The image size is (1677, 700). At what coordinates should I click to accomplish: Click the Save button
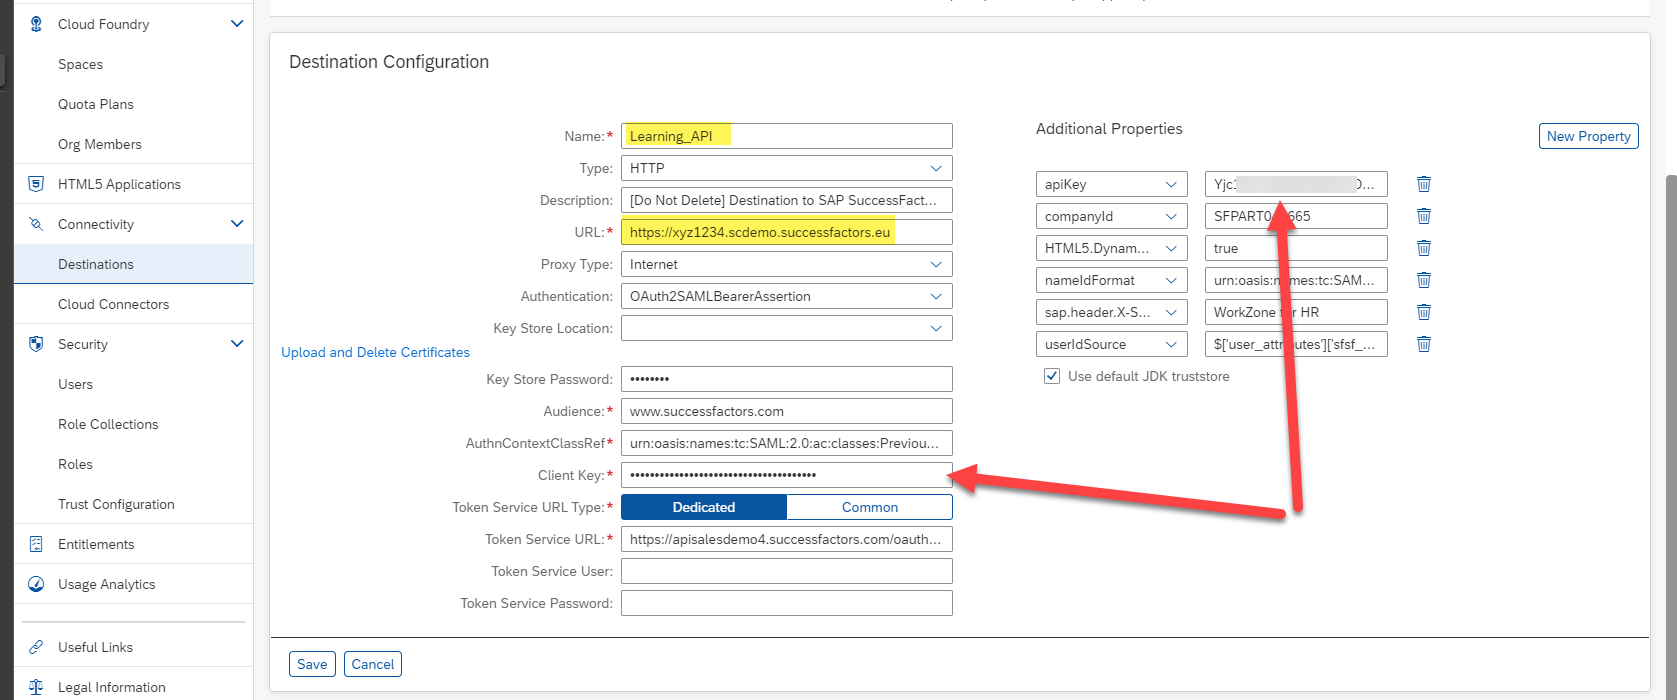pos(312,664)
